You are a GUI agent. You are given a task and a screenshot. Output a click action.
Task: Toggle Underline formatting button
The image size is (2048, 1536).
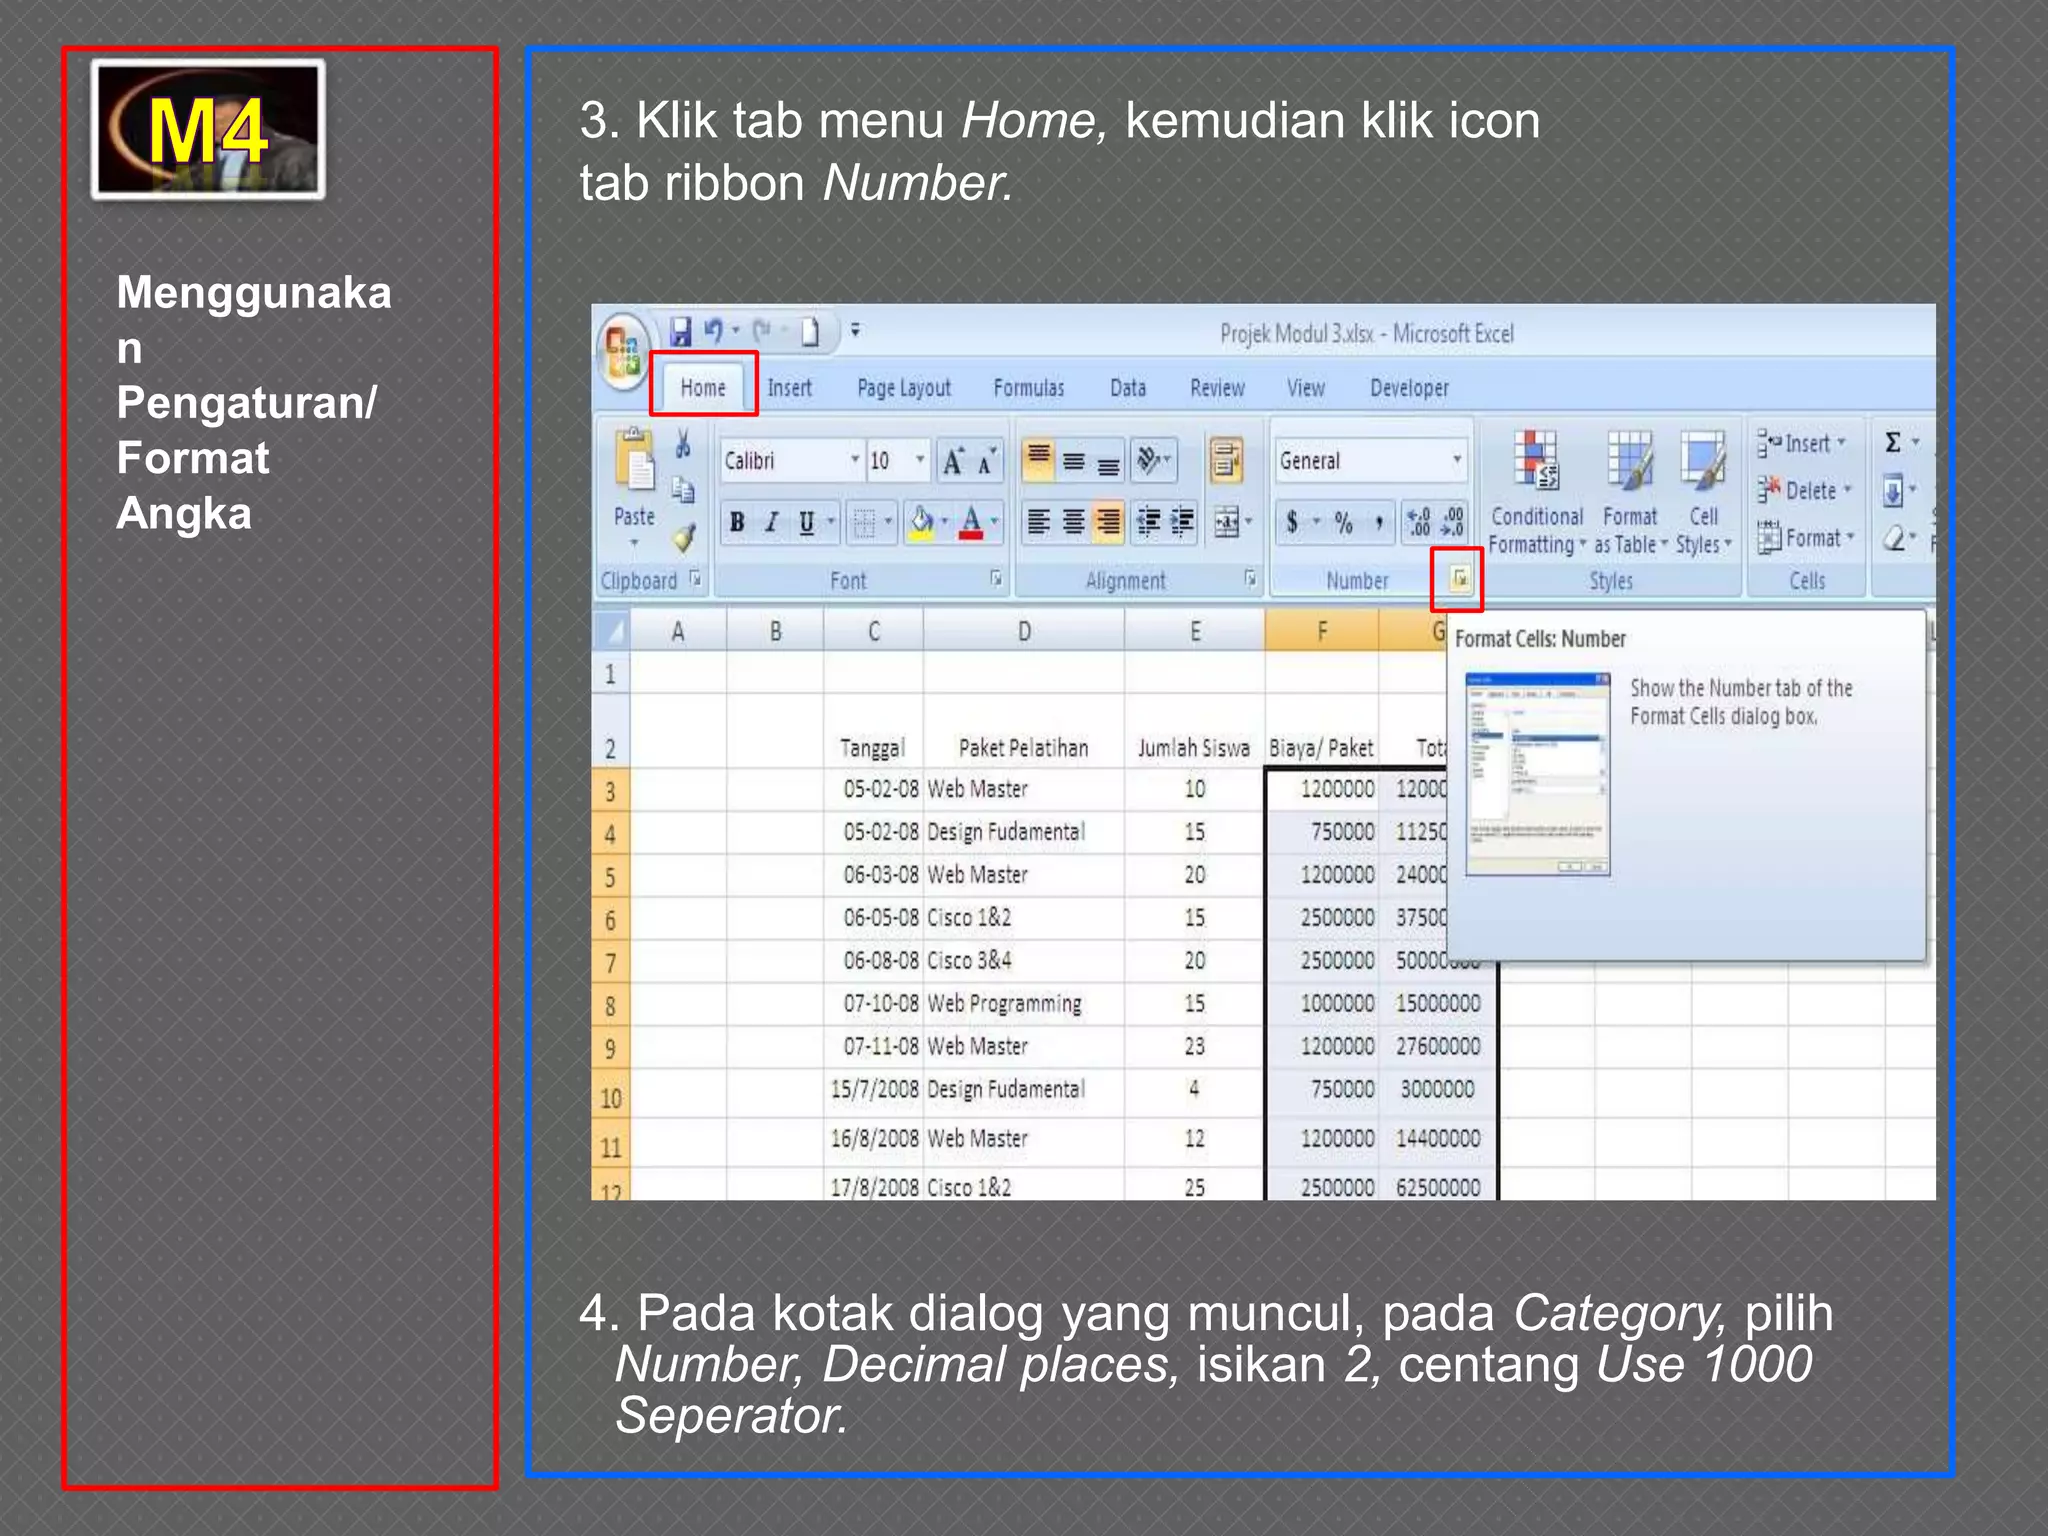click(806, 522)
